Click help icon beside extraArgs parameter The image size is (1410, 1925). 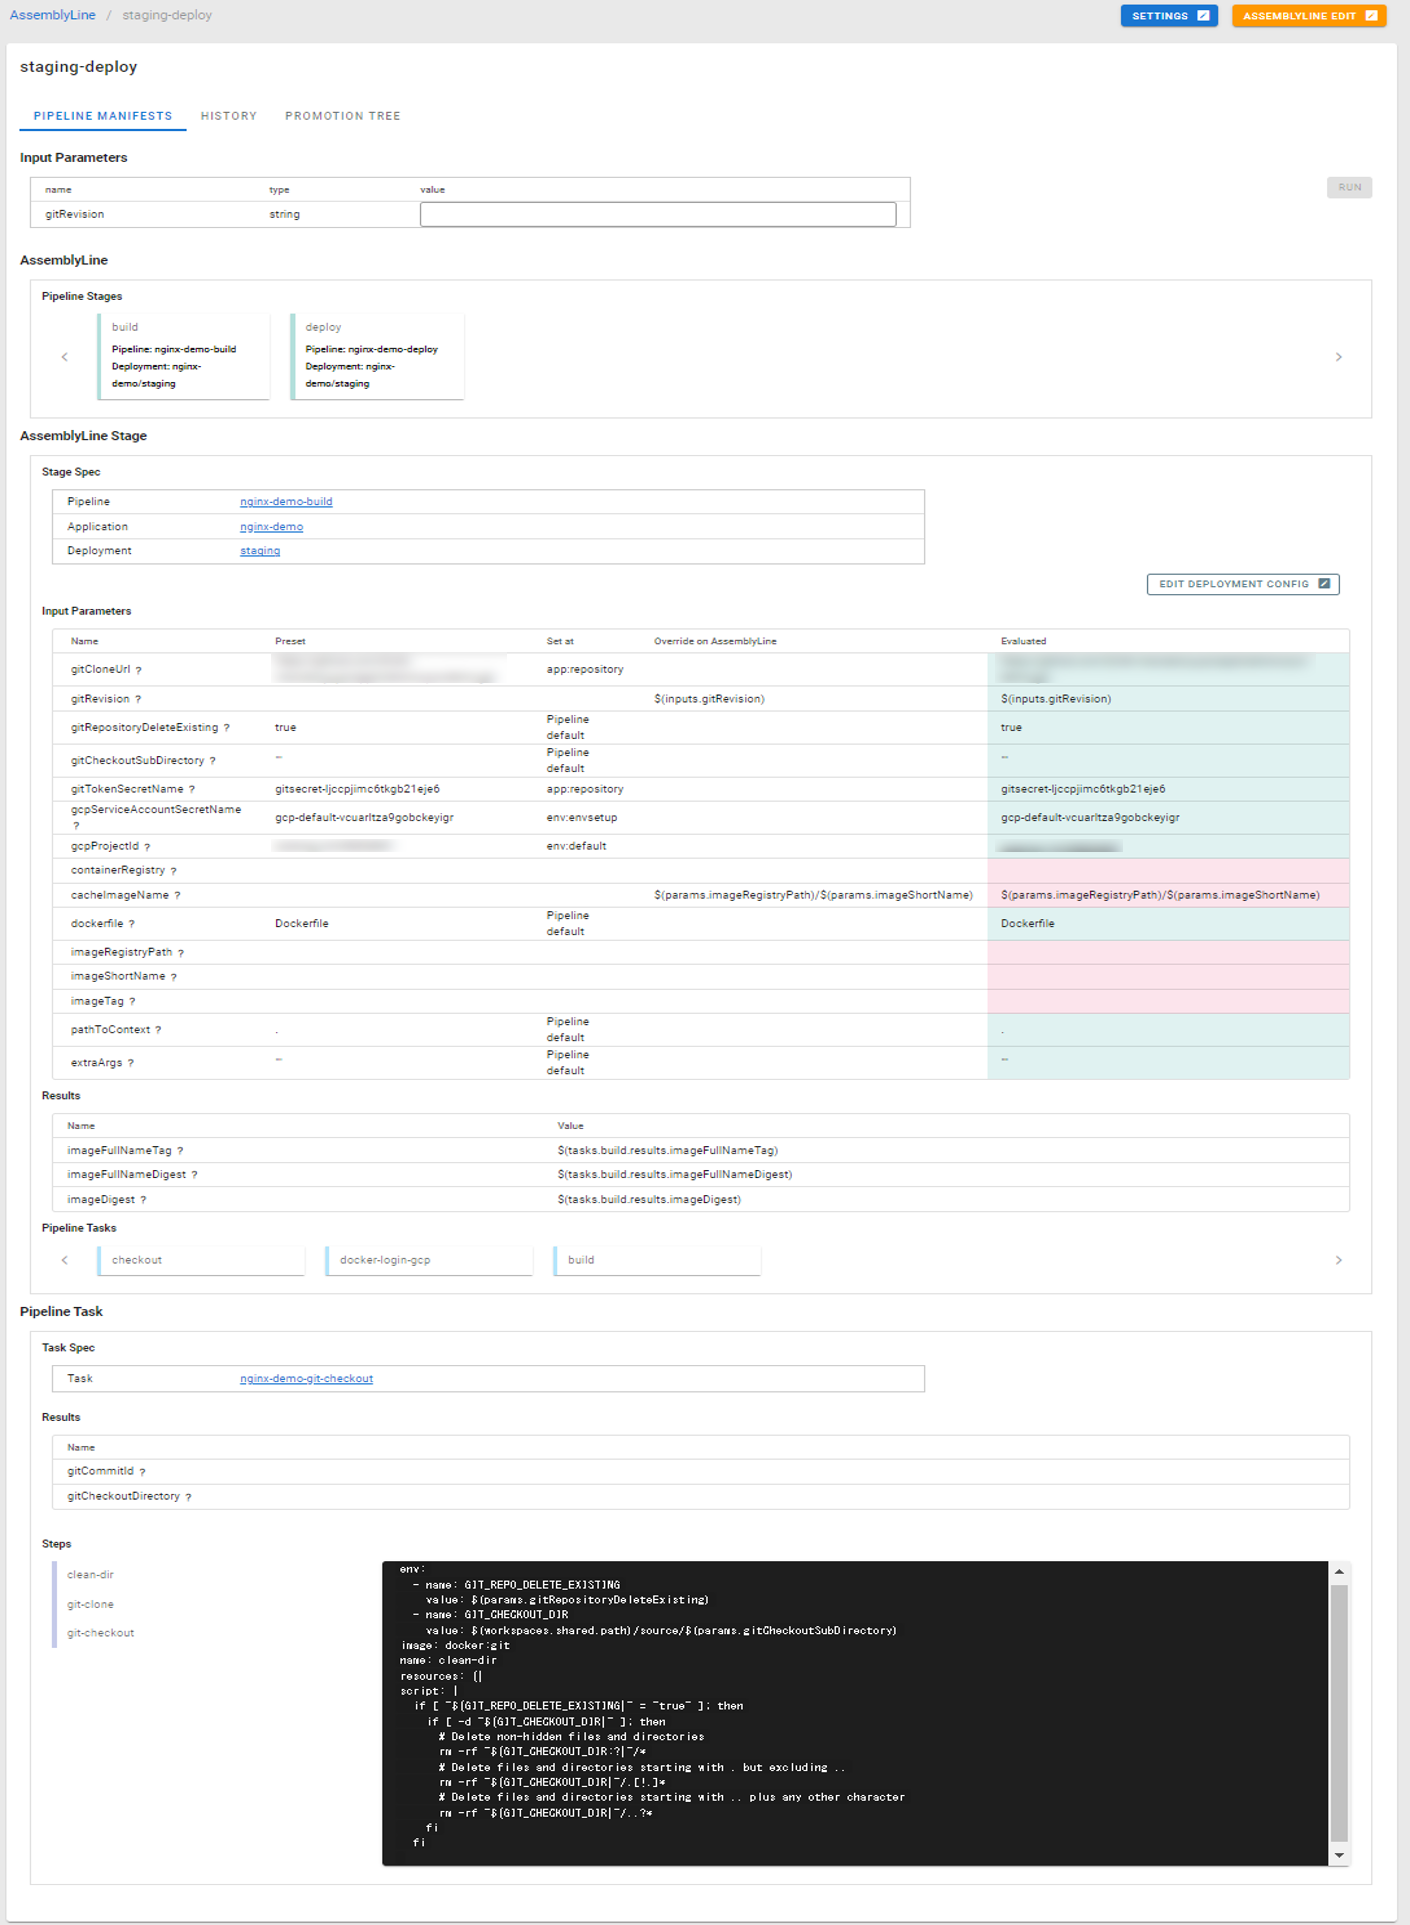point(131,1064)
